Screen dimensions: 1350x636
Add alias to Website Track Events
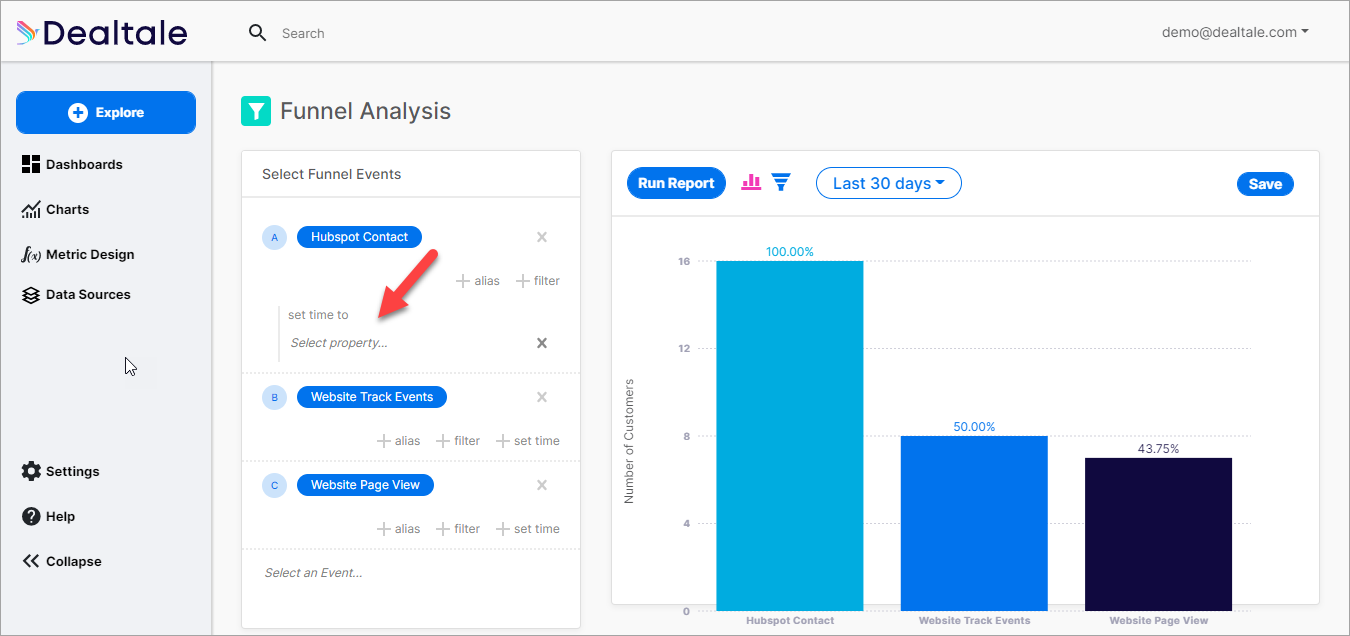tap(398, 441)
